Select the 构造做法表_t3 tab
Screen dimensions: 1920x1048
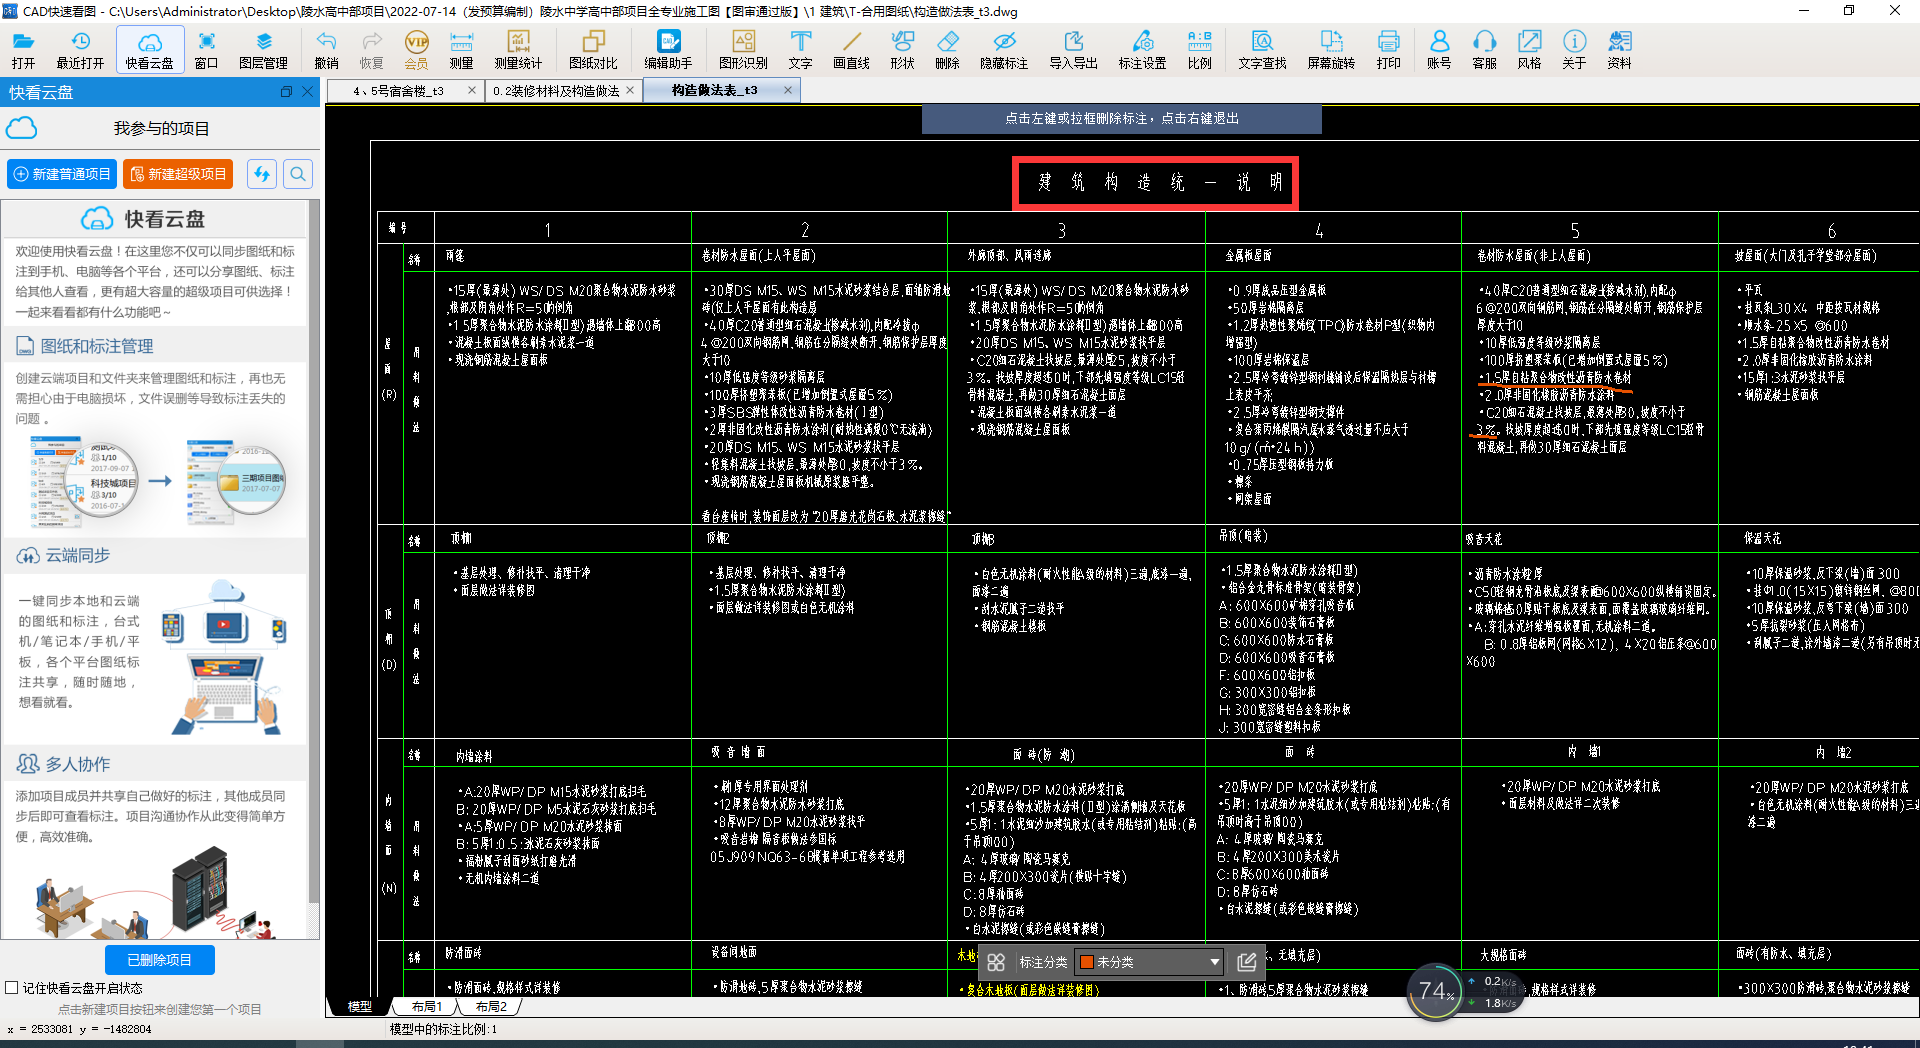point(714,90)
